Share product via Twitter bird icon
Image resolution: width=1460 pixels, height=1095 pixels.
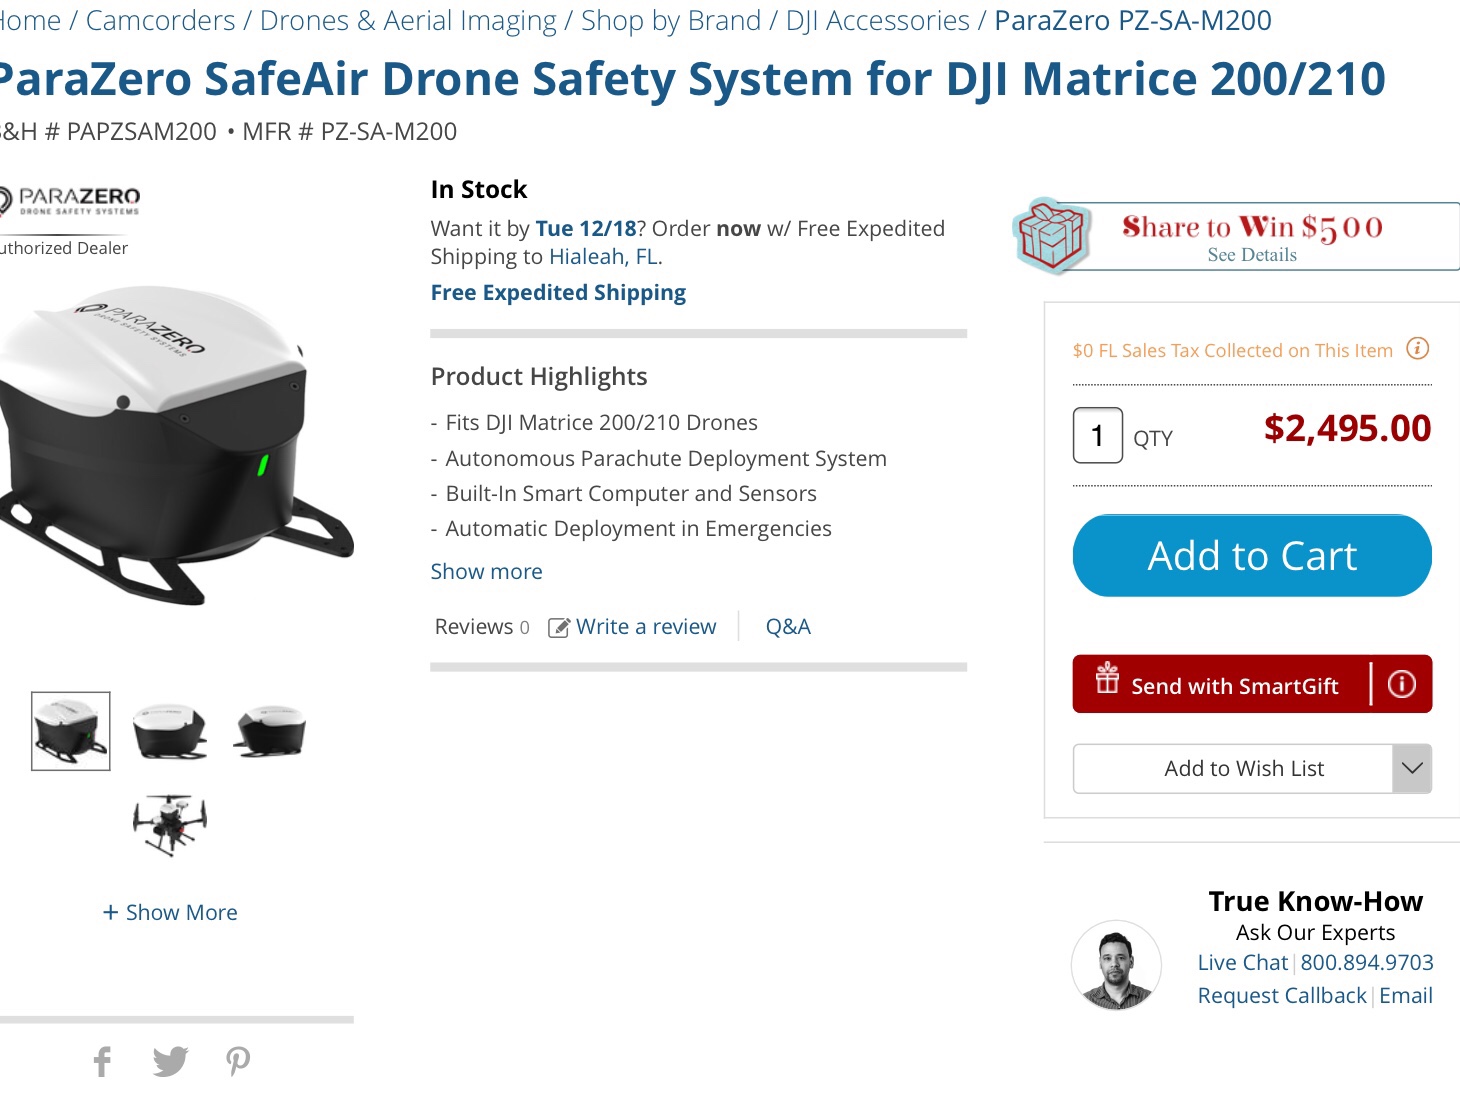click(171, 1061)
